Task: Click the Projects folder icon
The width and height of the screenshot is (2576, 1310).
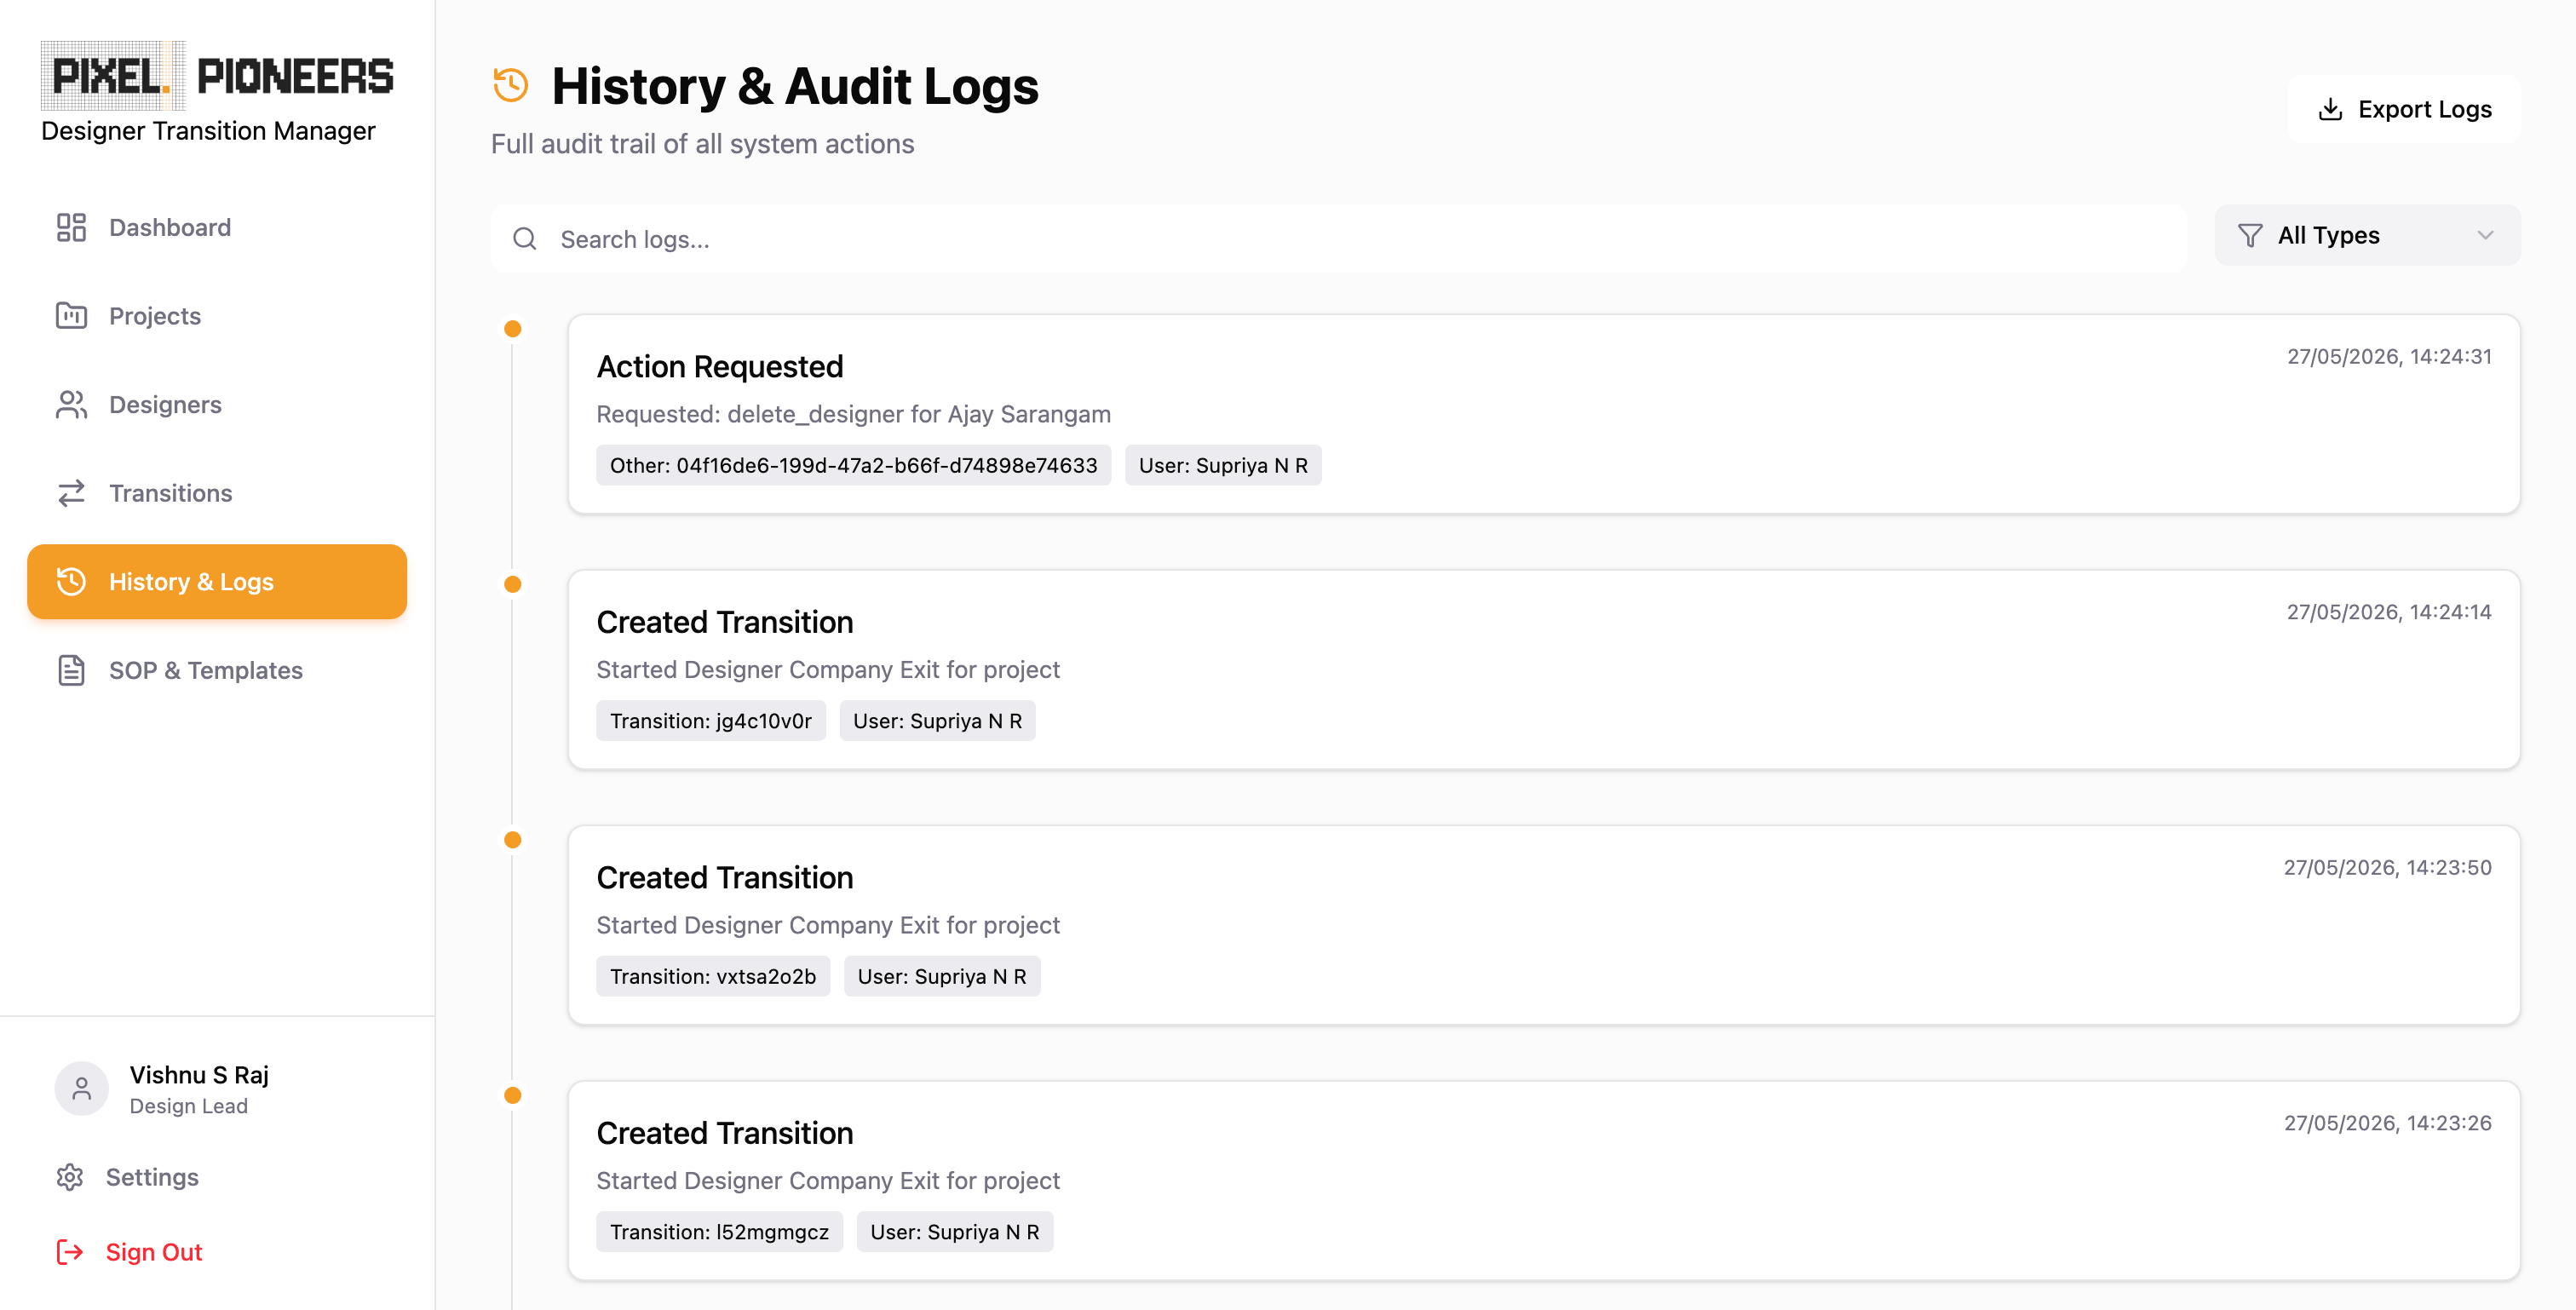Action: (71, 316)
